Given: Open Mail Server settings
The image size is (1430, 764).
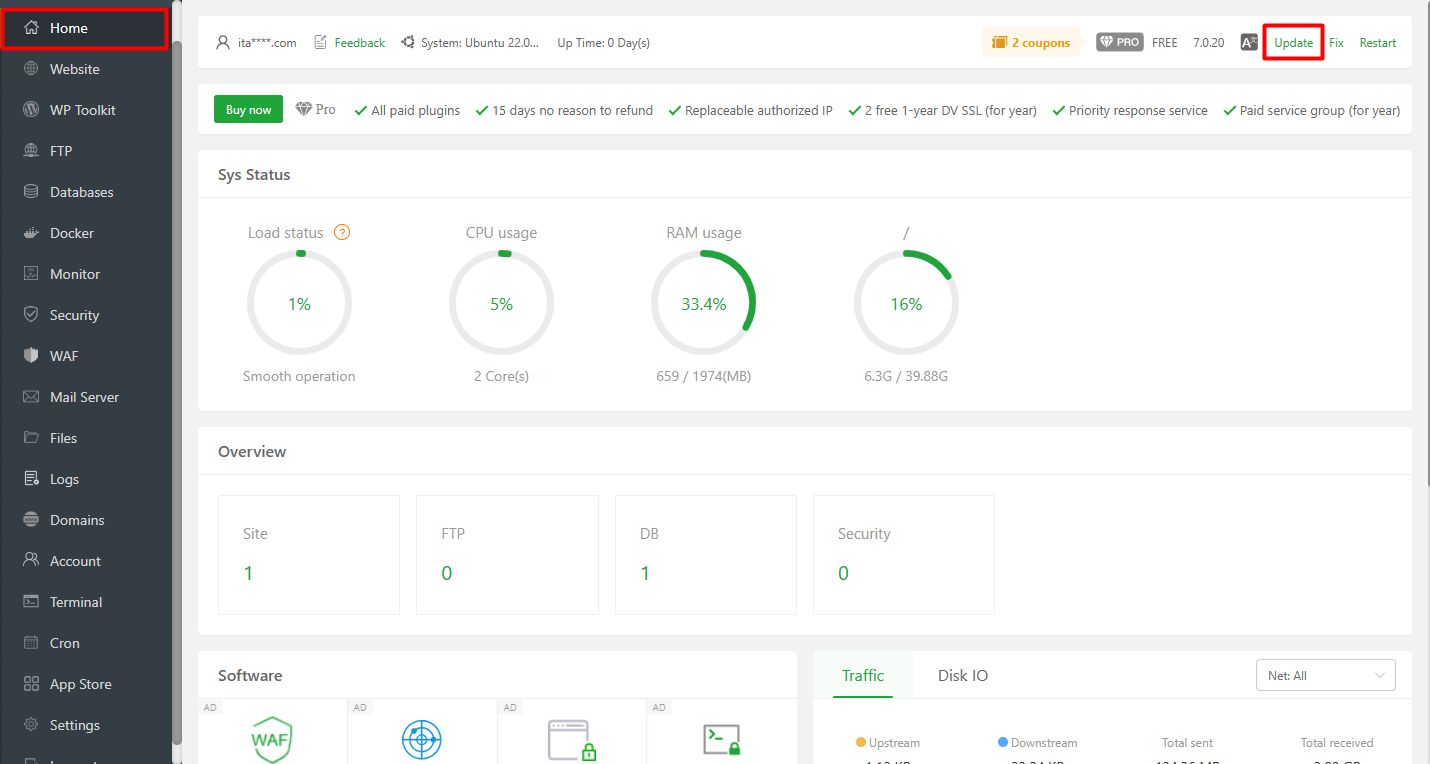Looking at the screenshot, I should pos(85,396).
